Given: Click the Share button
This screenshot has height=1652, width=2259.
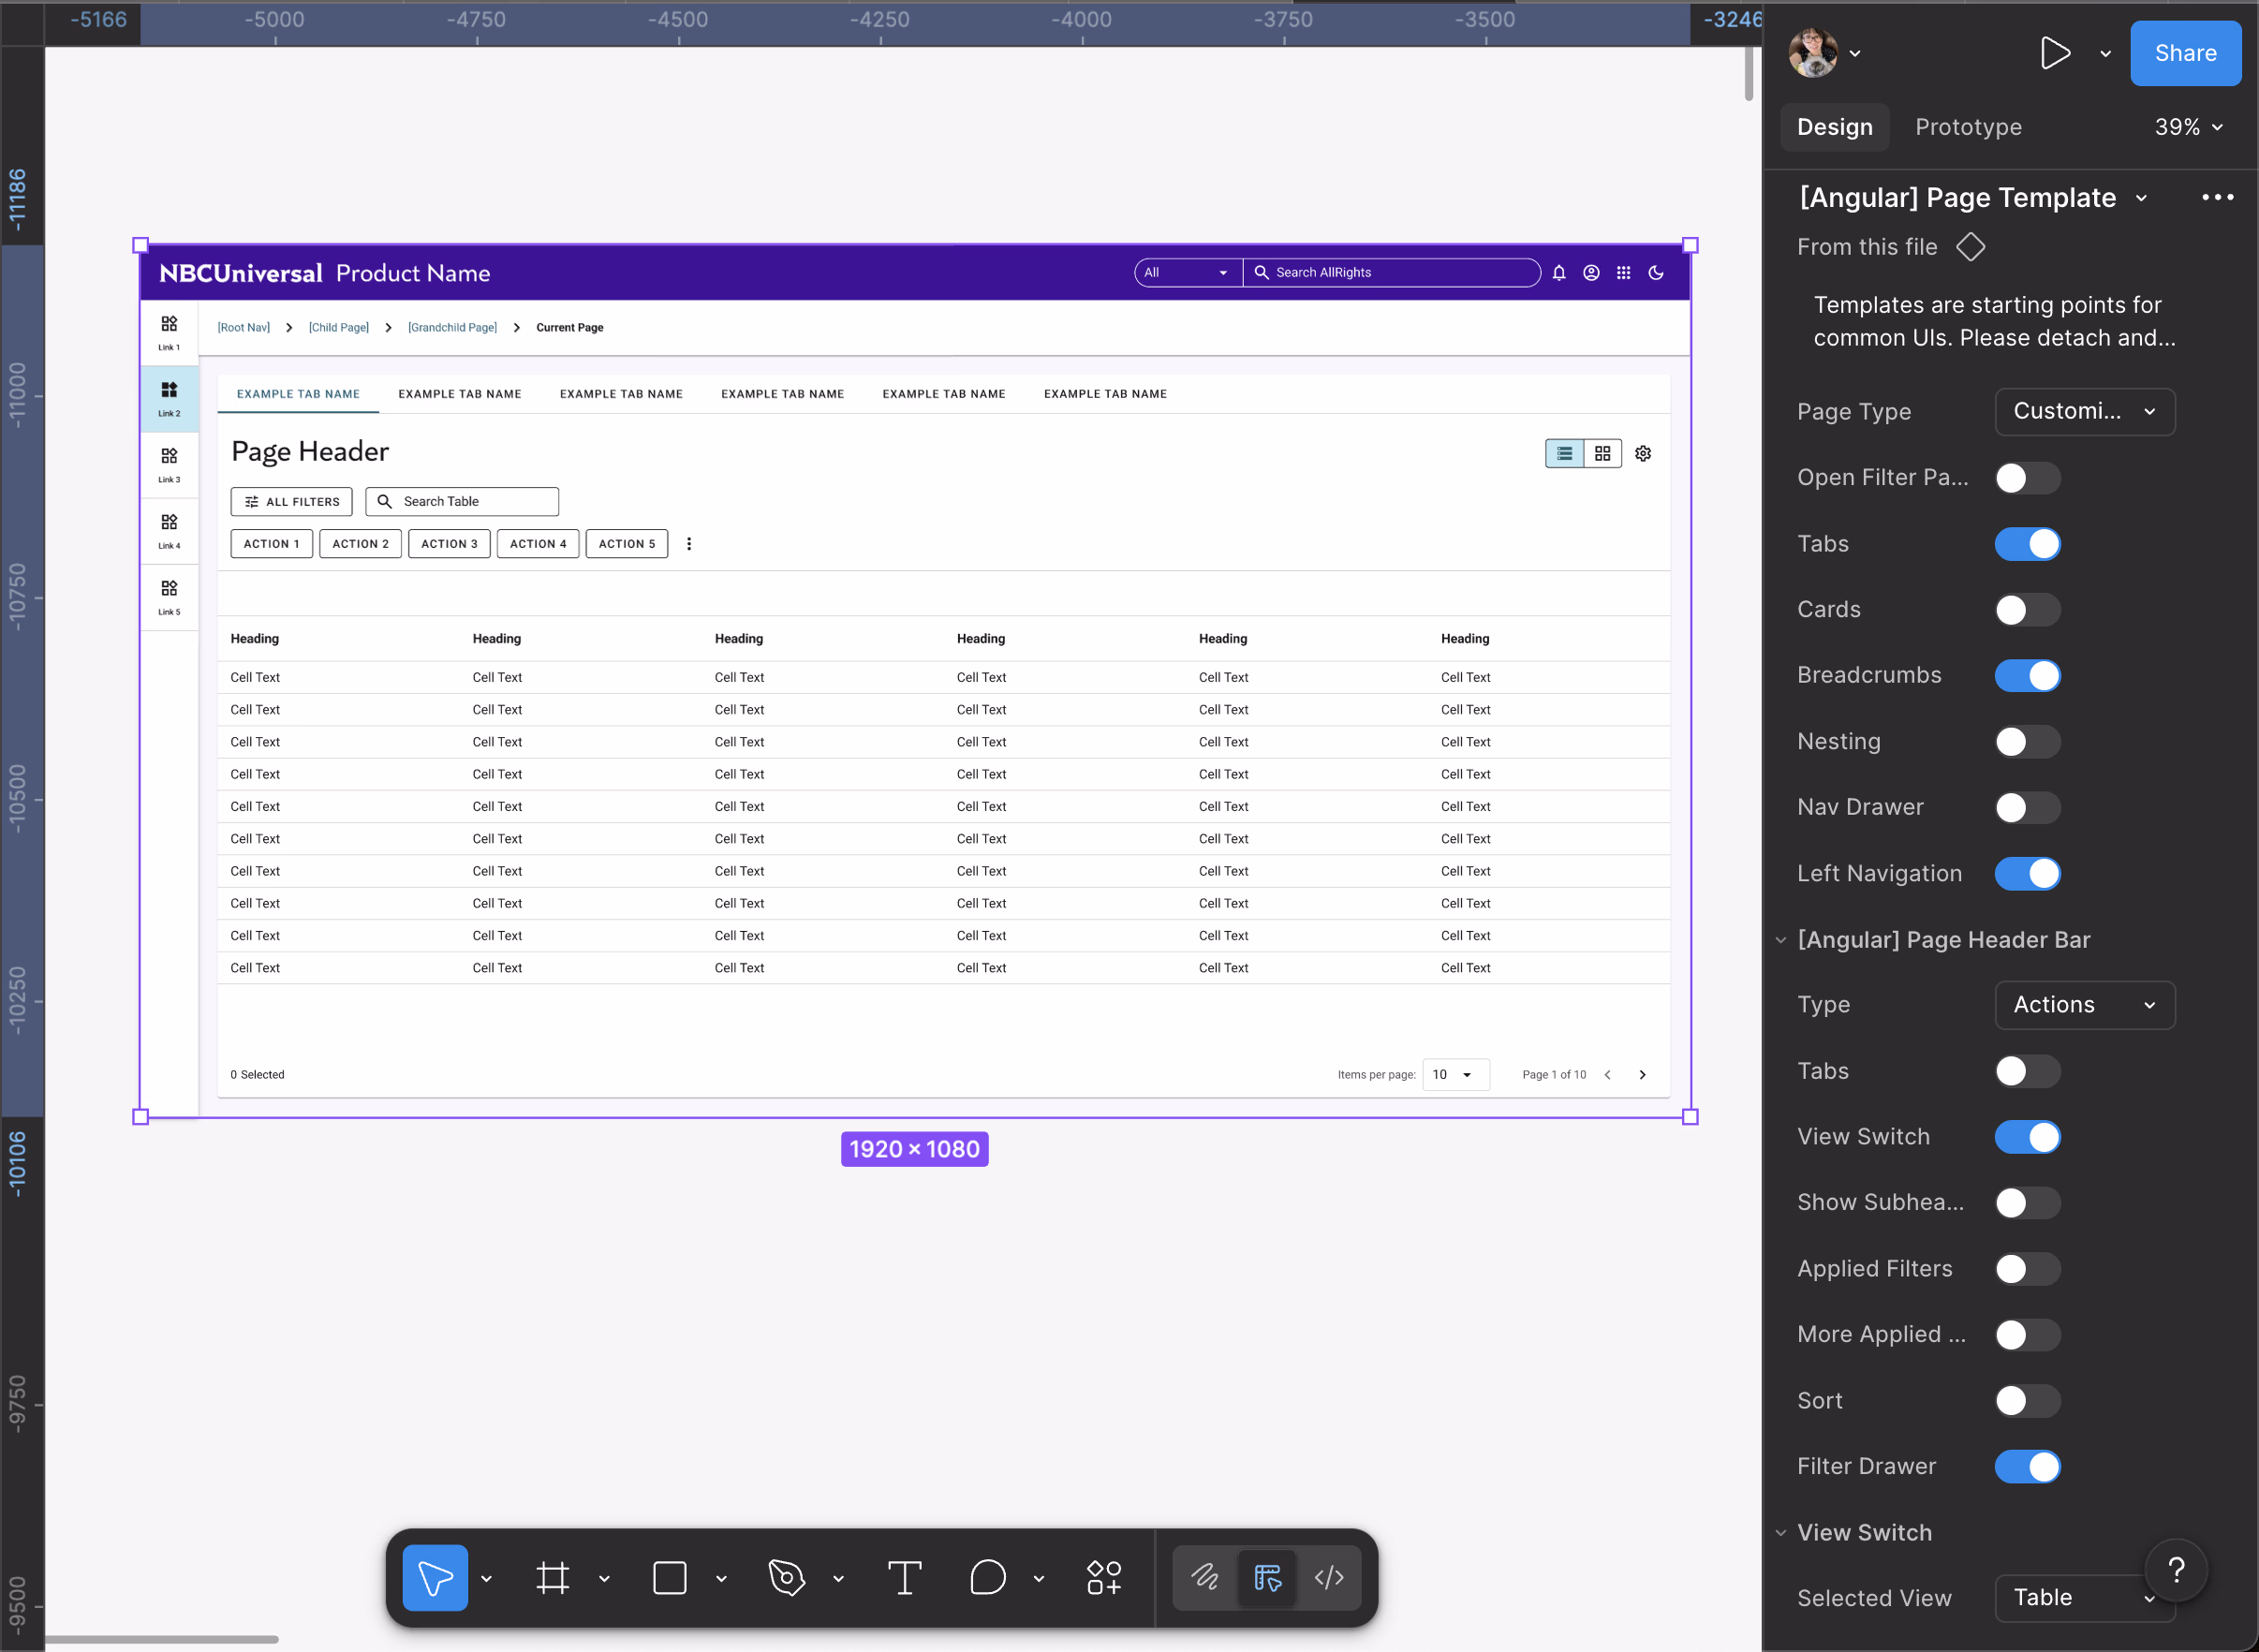Looking at the screenshot, I should tap(2185, 53).
